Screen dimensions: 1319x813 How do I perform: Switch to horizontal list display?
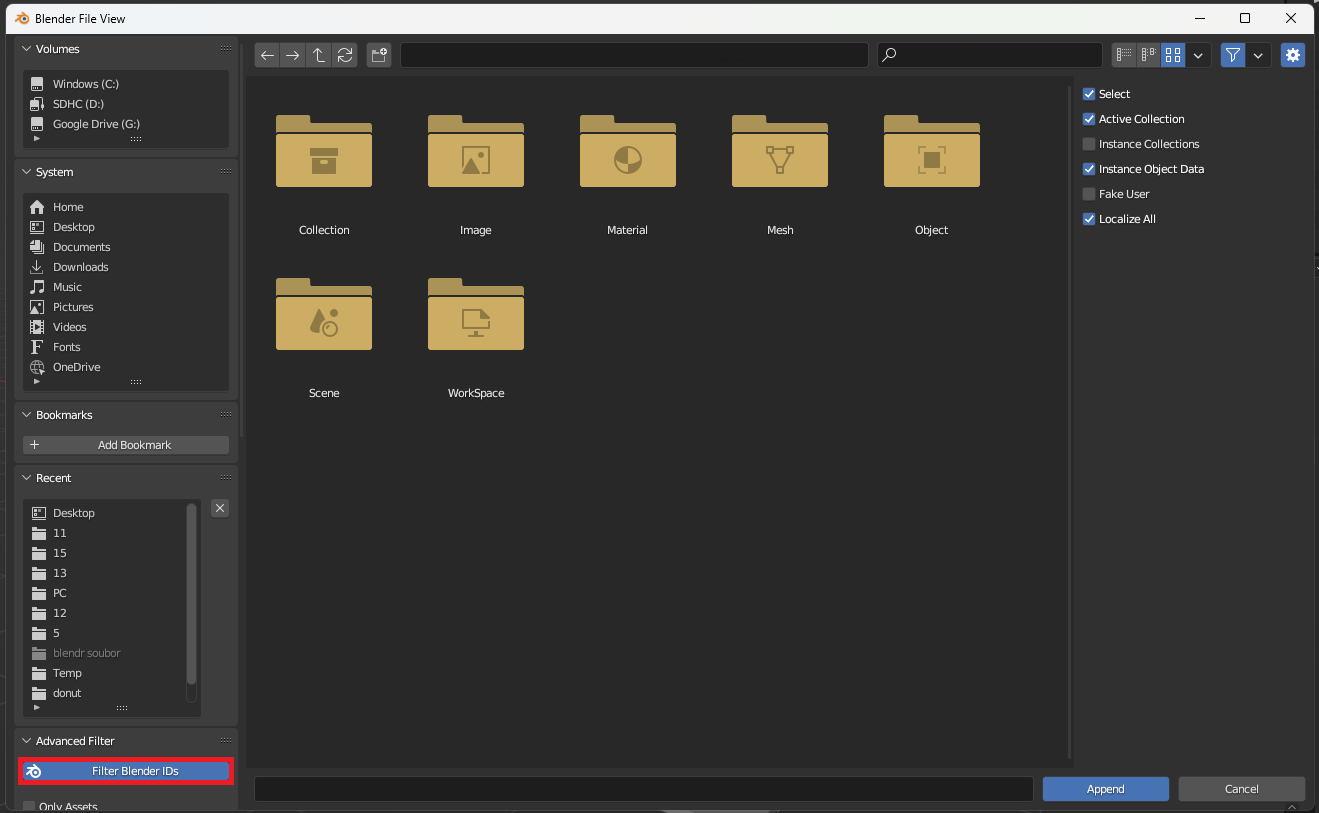click(1148, 55)
